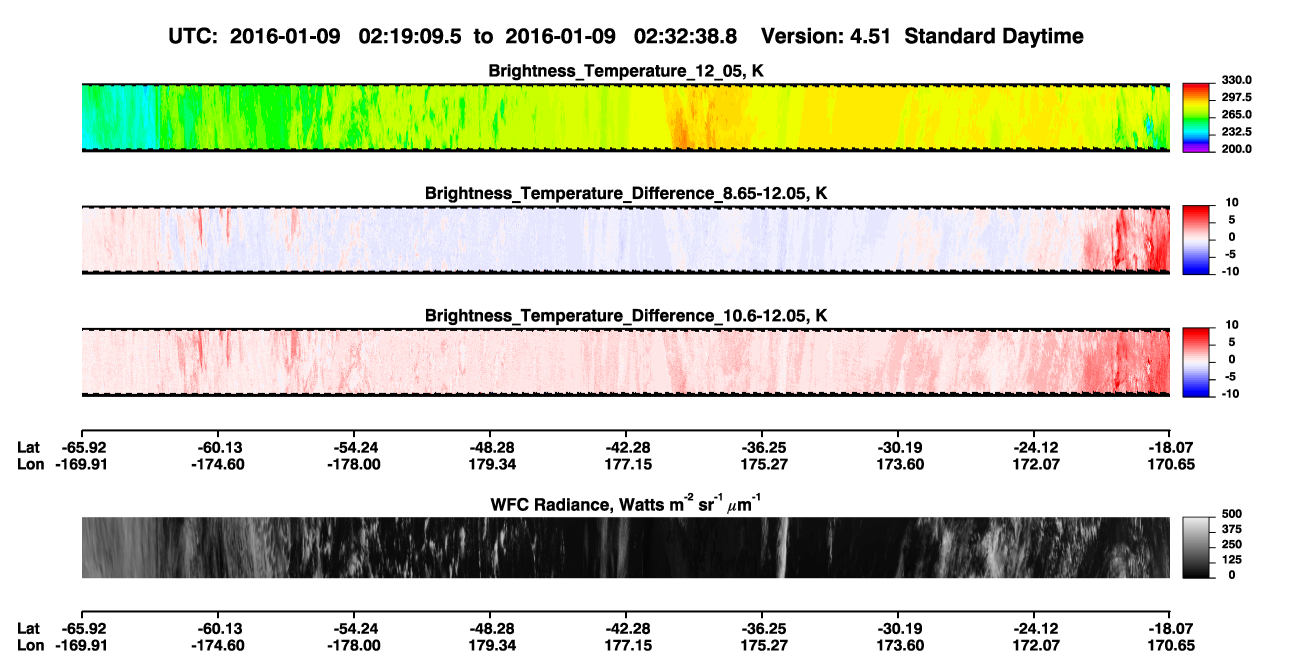Click the 'Lon' row label on the lower axis
The image size is (1300, 667).
tap(30, 646)
